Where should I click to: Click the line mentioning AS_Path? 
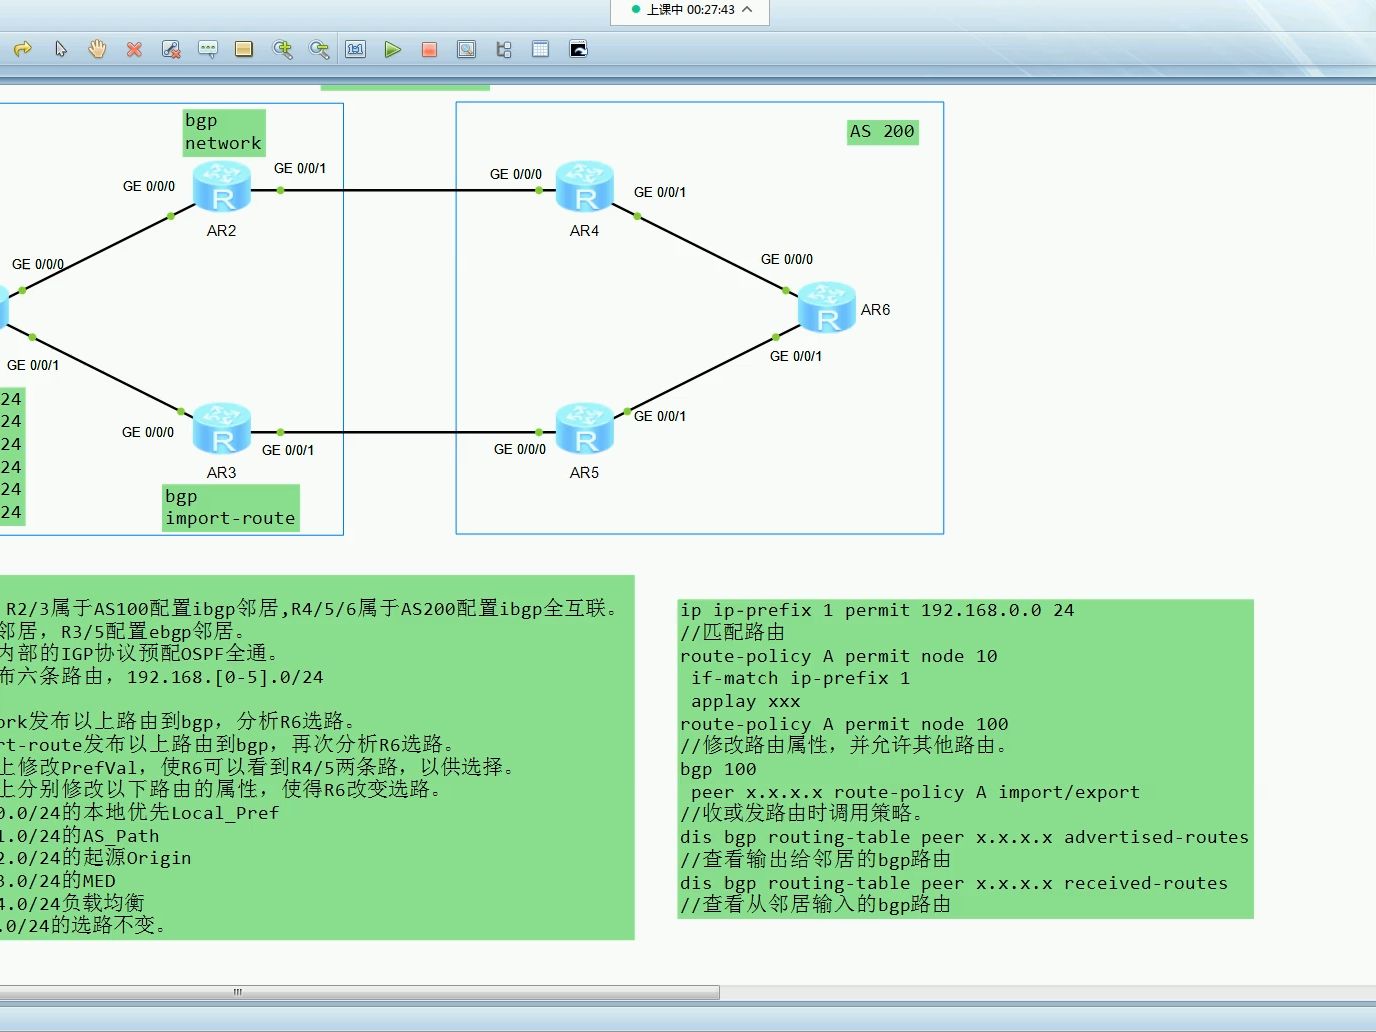tap(80, 836)
